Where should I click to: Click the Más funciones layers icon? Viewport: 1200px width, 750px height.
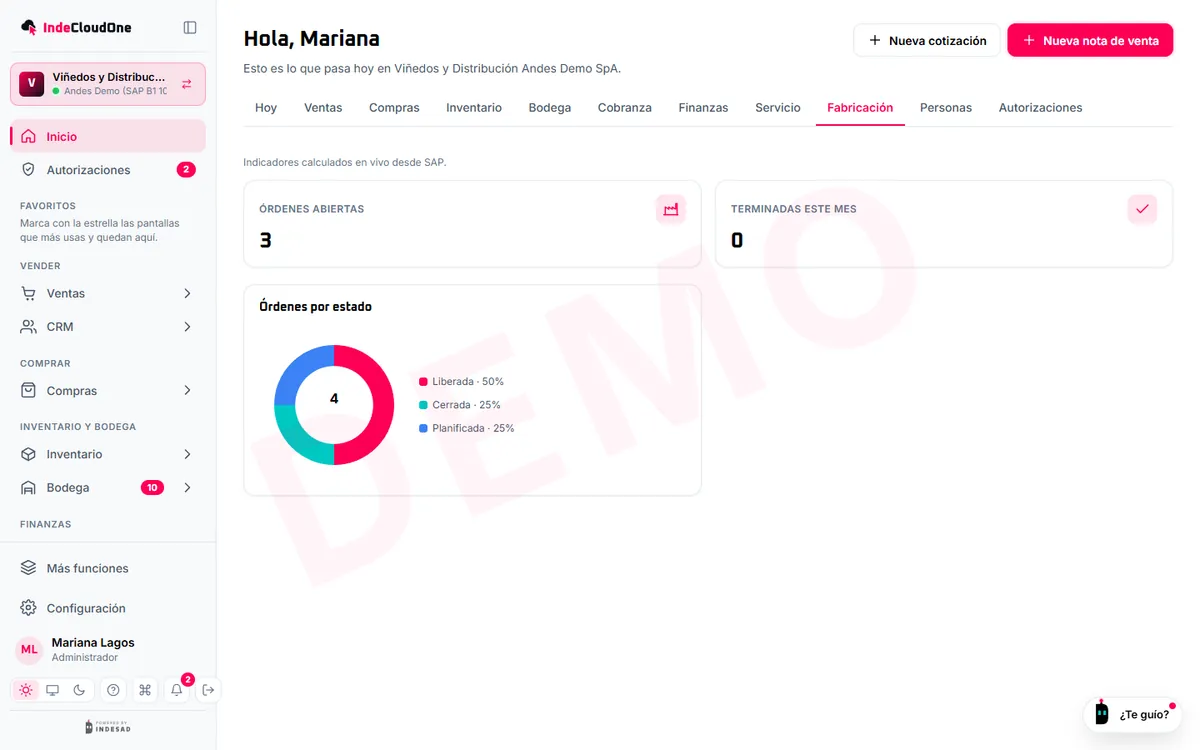tap(29, 568)
